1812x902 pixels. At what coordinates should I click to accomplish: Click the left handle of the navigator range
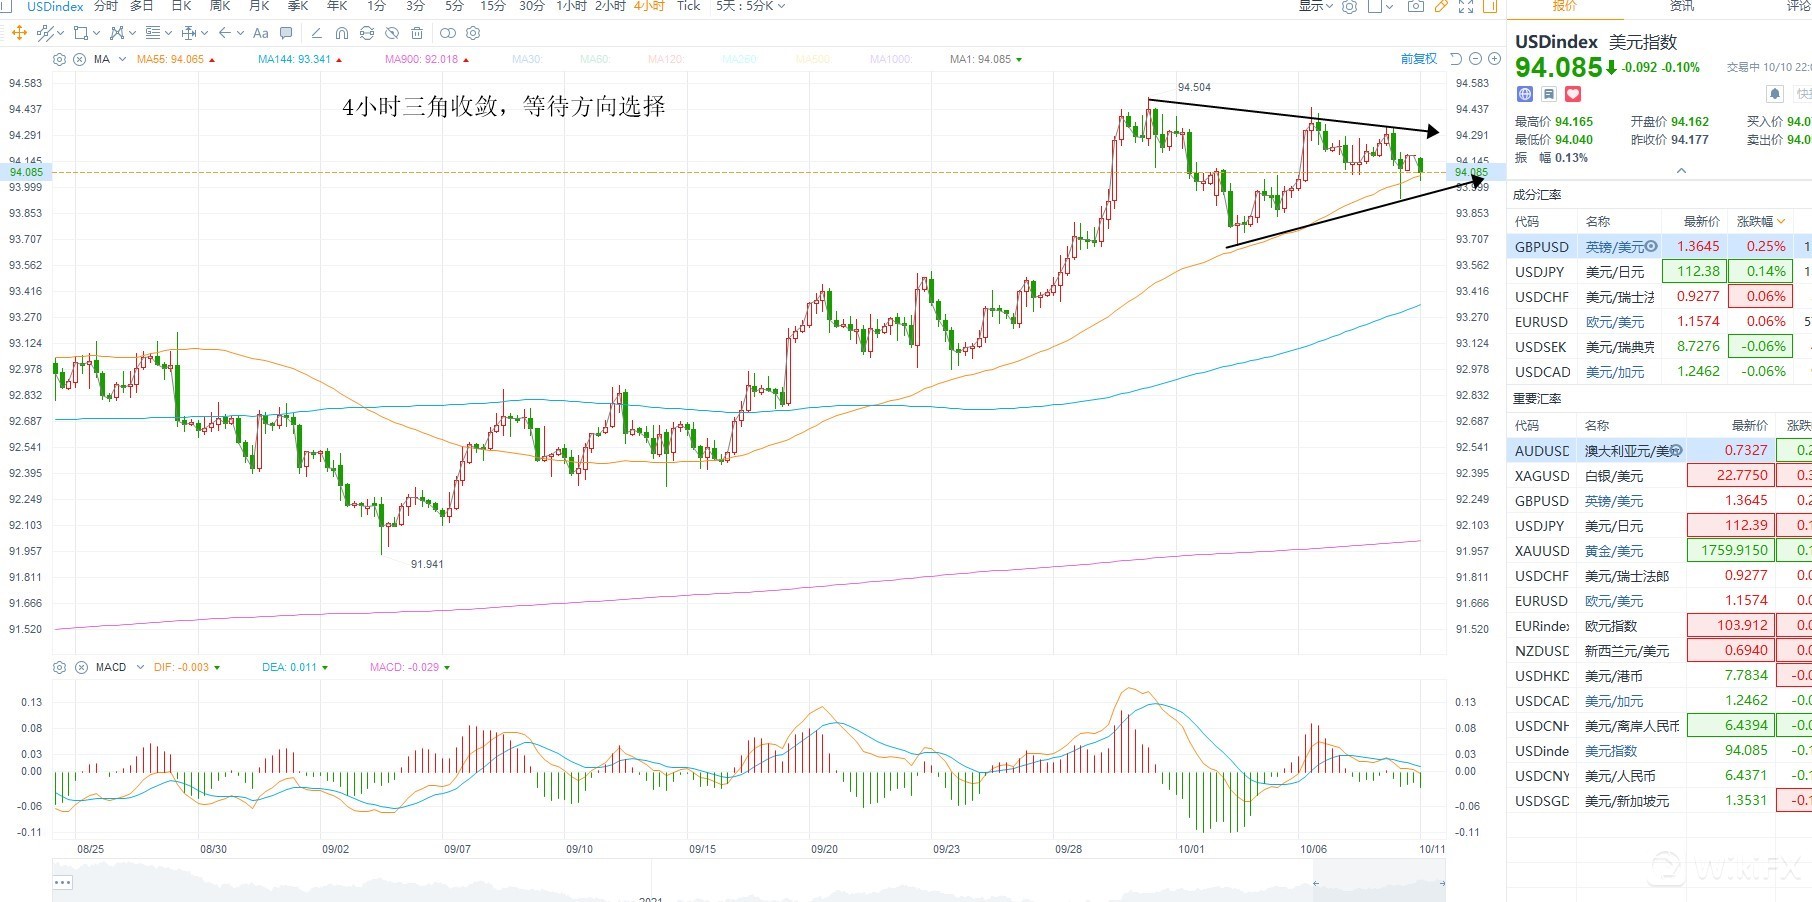pyautogui.click(x=1315, y=883)
